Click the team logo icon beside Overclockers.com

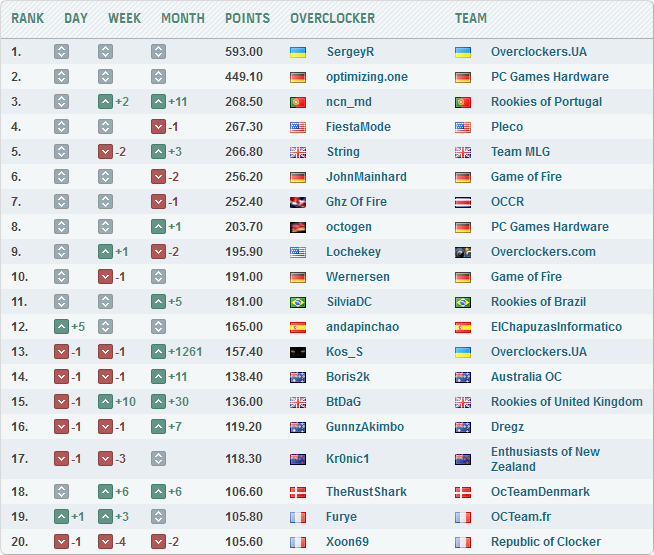click(463, 252)
